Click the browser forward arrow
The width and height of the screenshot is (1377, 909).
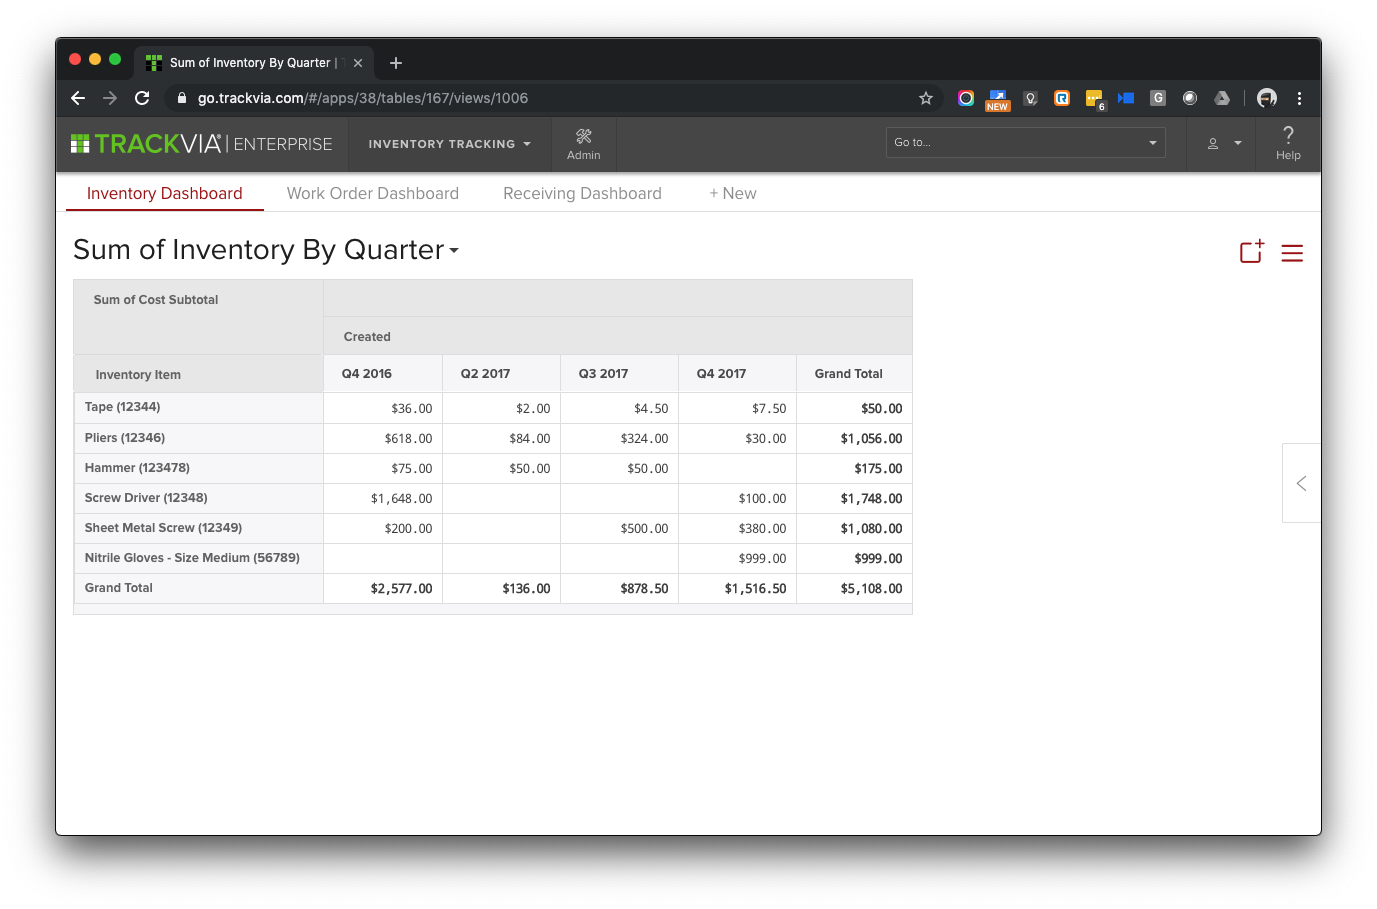[x=110, y=98]
